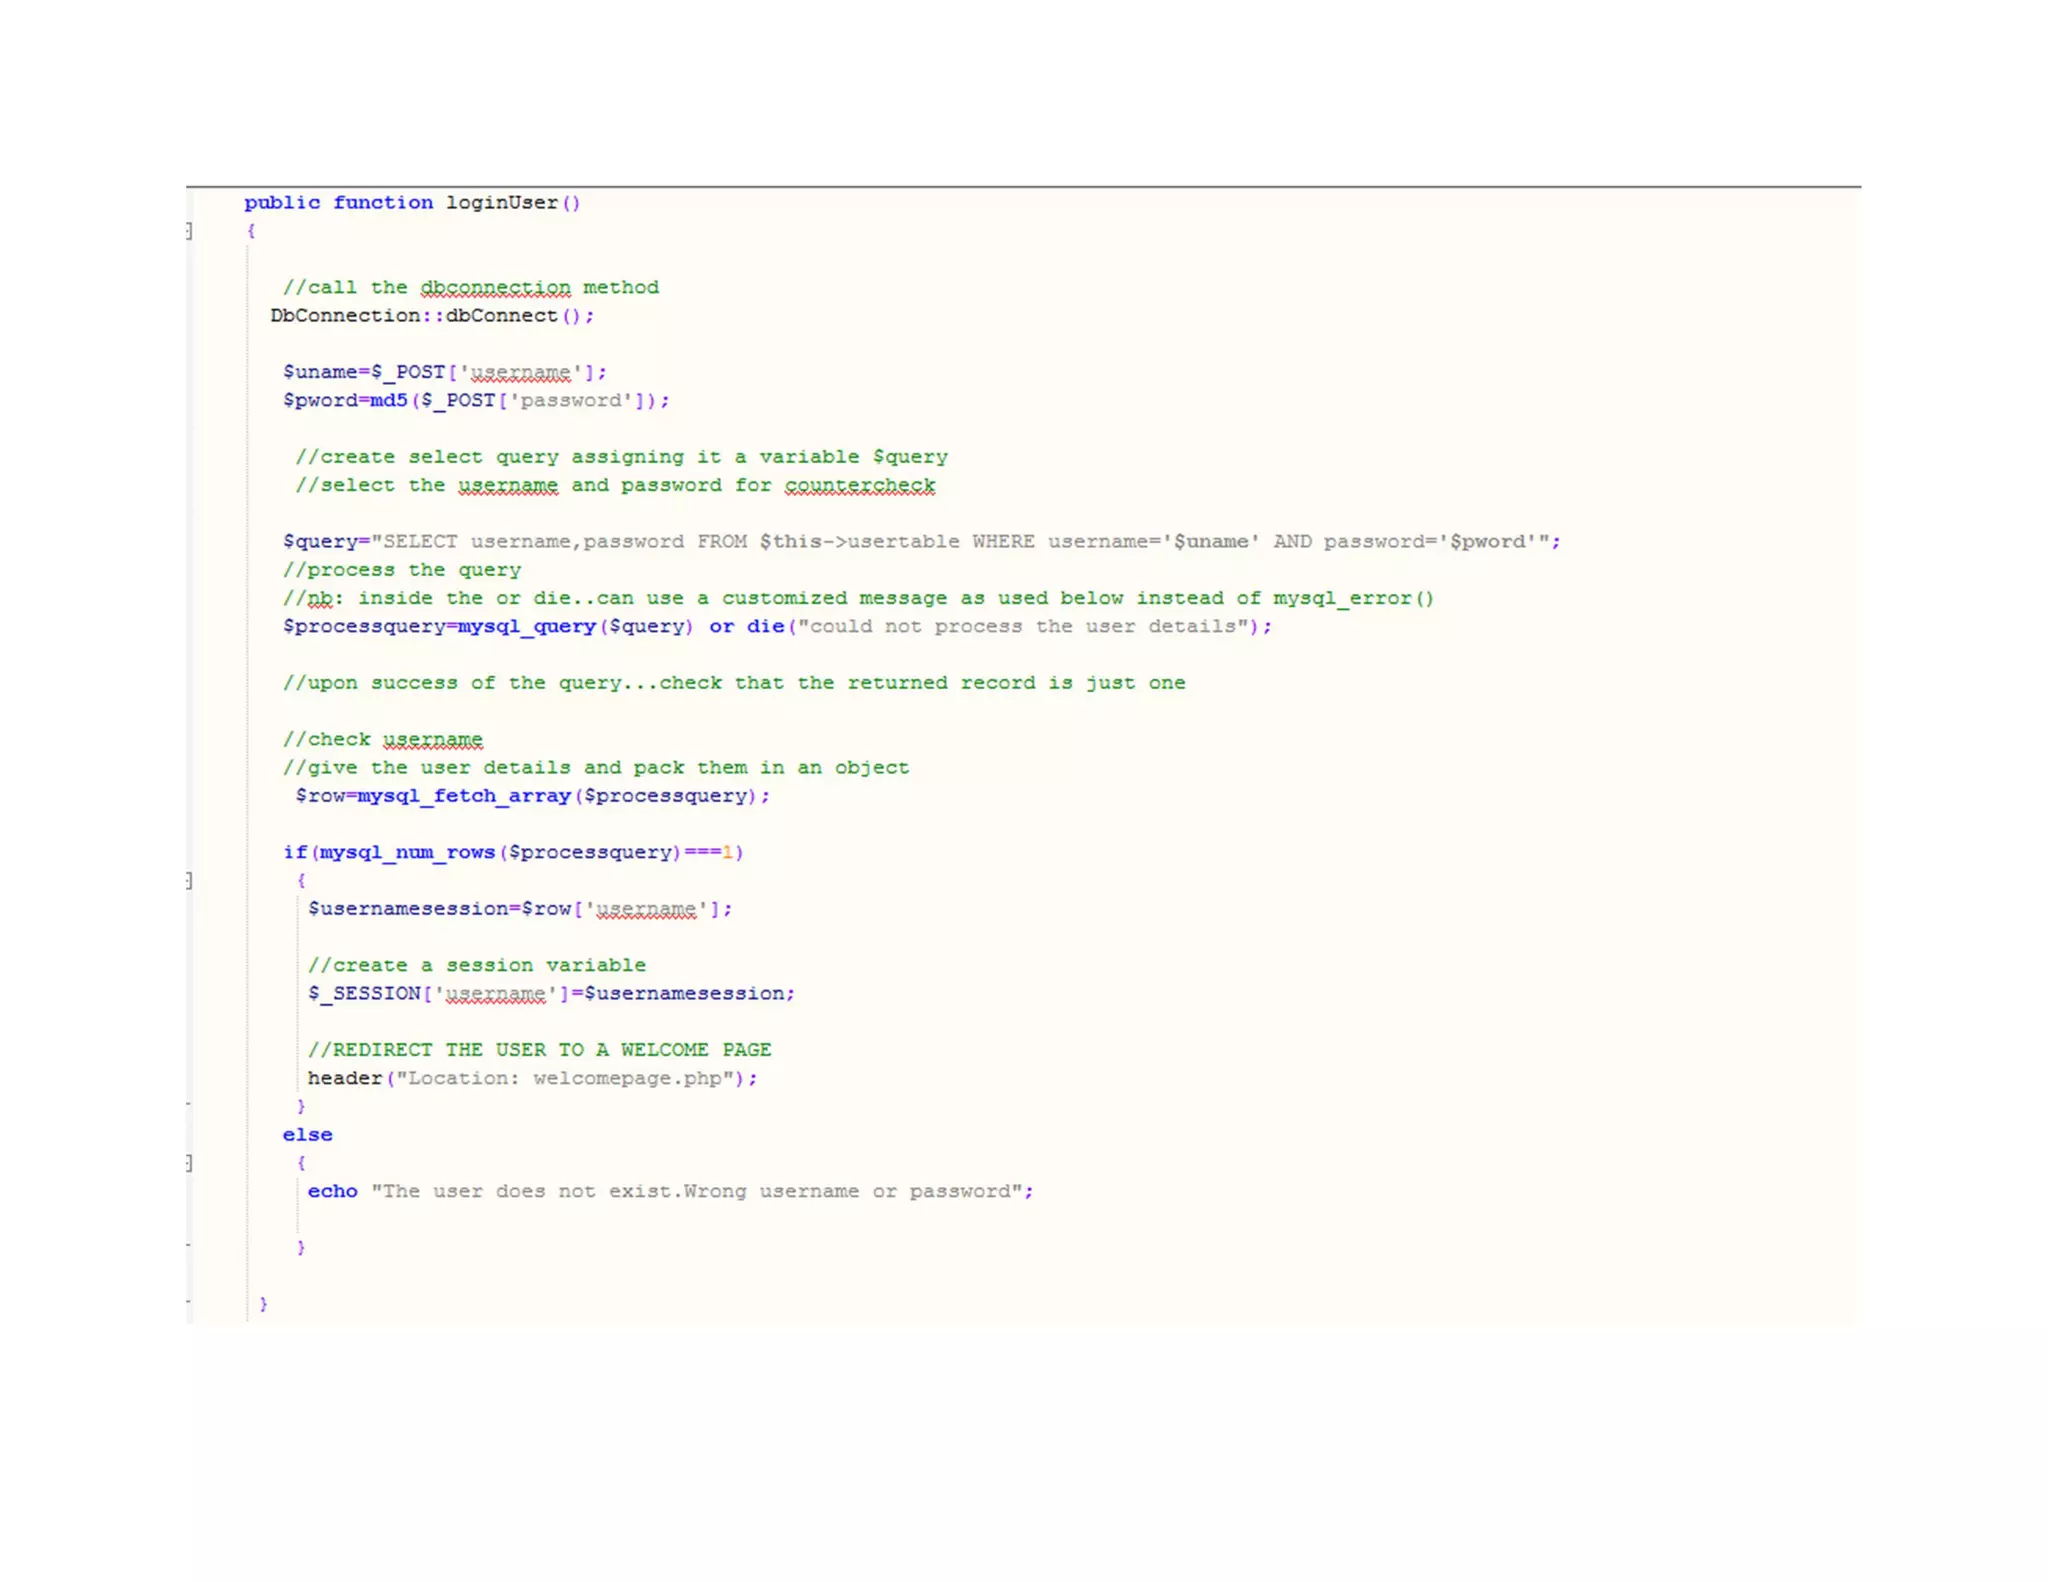Click the final closing brace of function

[x=263, y=1304]
